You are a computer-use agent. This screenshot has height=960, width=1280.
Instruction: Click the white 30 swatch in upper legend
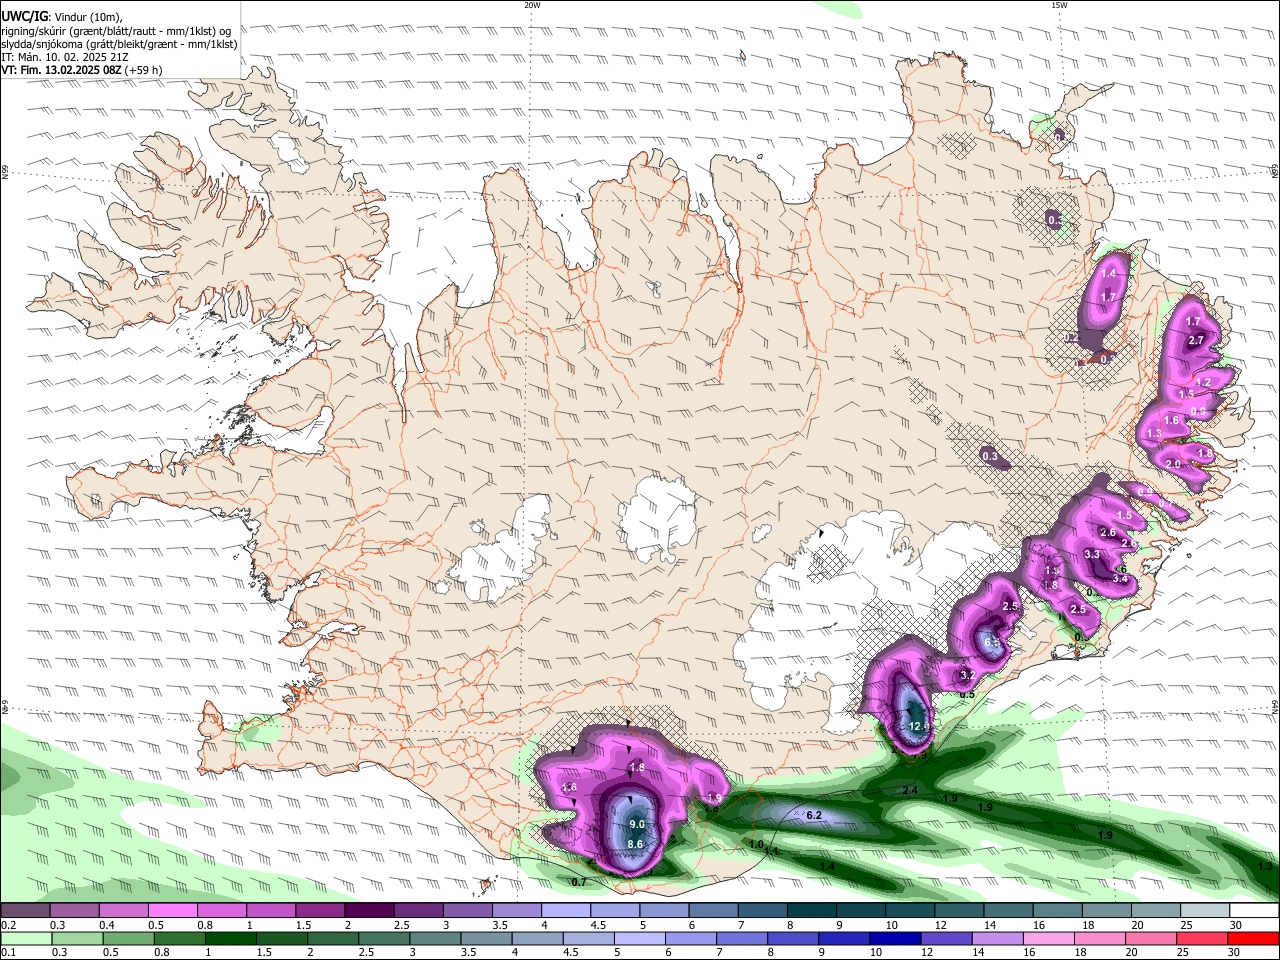click(1255, 911)
